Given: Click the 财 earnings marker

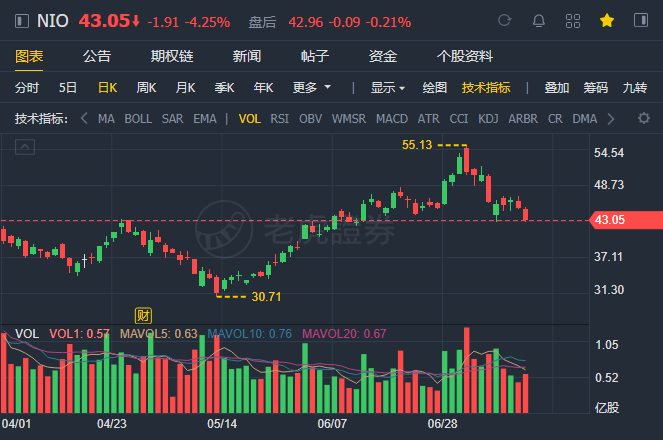Looking at the screenshot, I should (x=143, y=315).
